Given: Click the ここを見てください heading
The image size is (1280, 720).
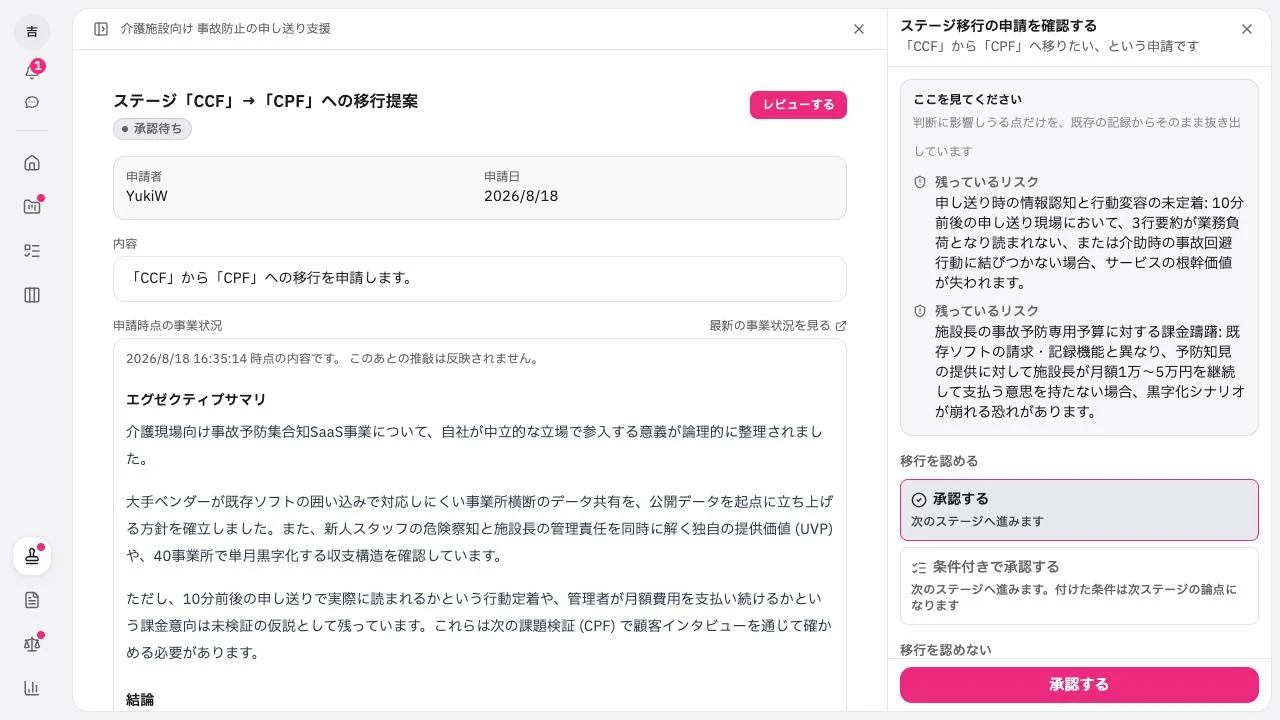Looking at the screenshot, I should pos(967,100).
